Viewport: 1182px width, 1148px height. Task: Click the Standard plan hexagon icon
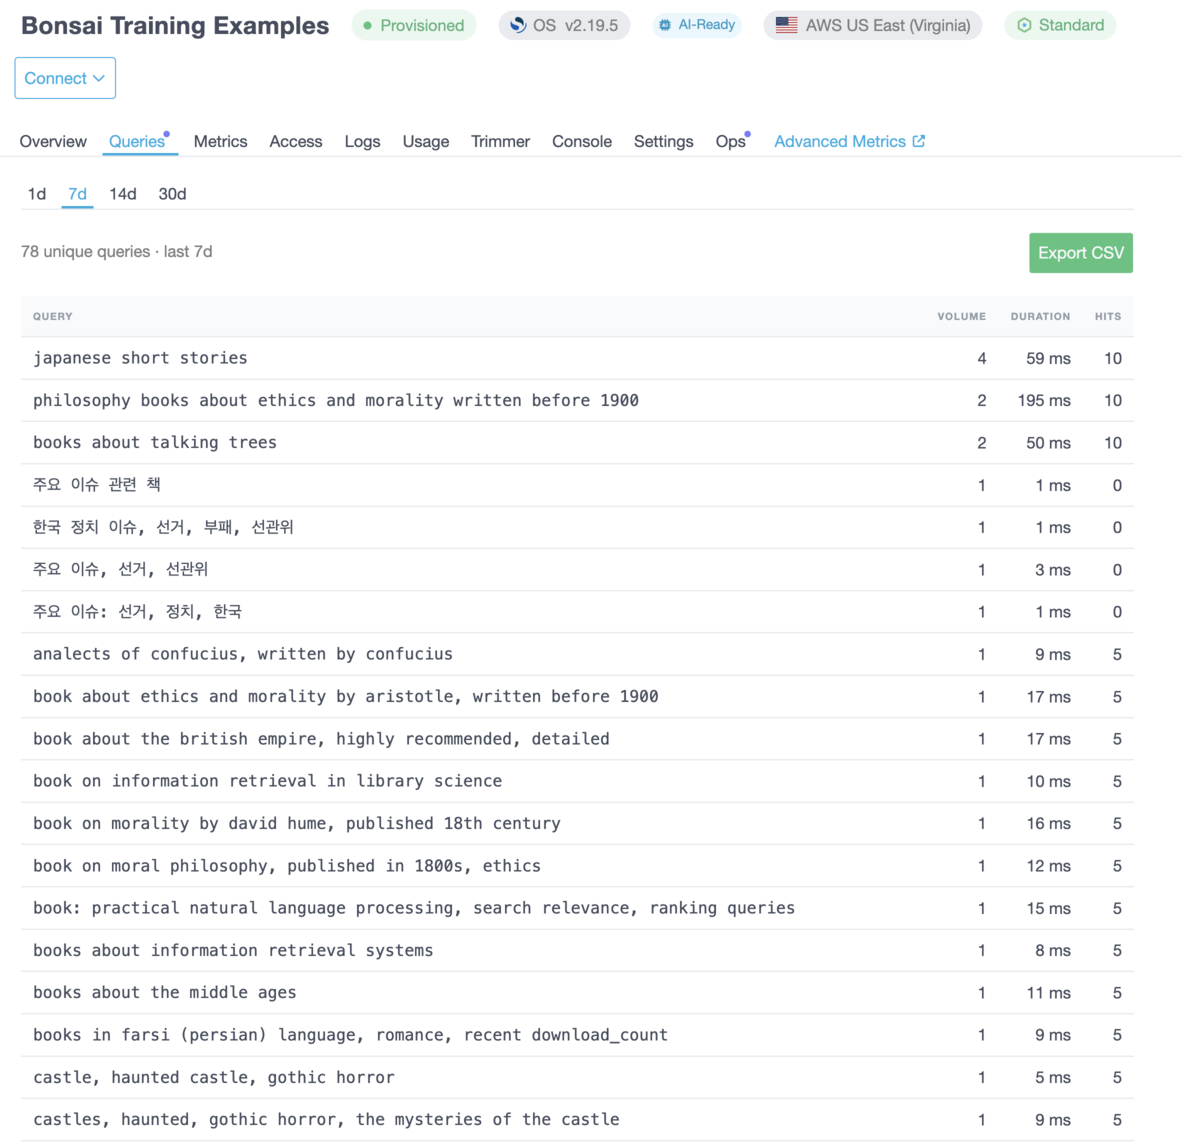[x=1024, y=25]
